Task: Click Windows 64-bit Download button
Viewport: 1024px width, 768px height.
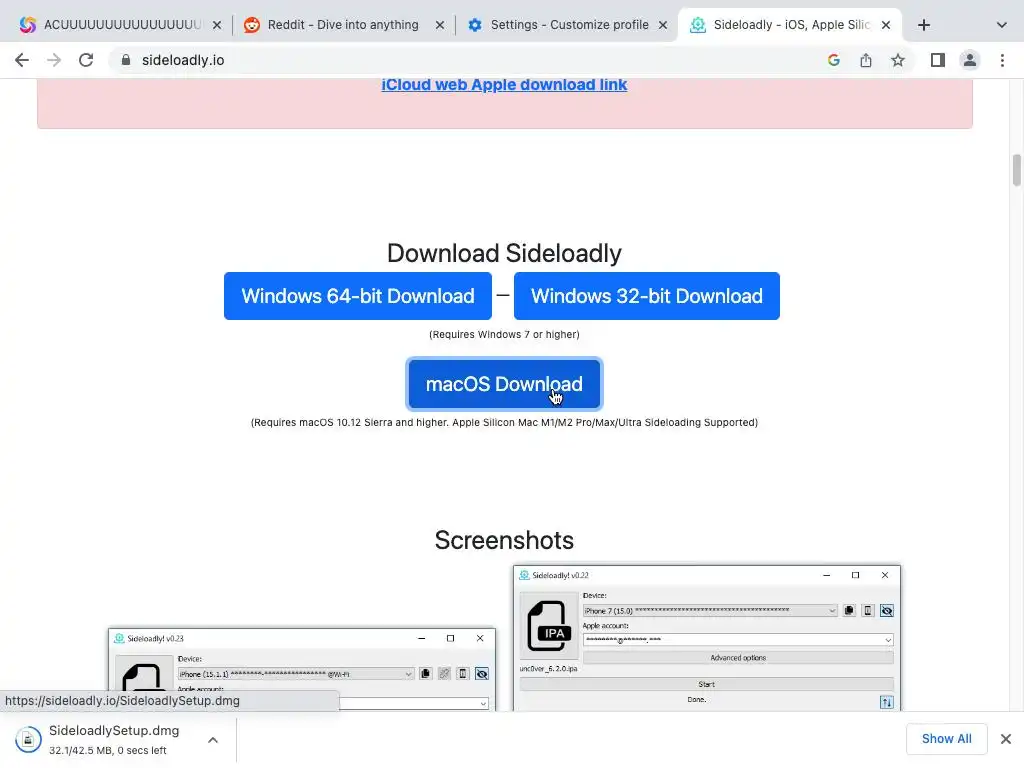Action: [357, 296]
